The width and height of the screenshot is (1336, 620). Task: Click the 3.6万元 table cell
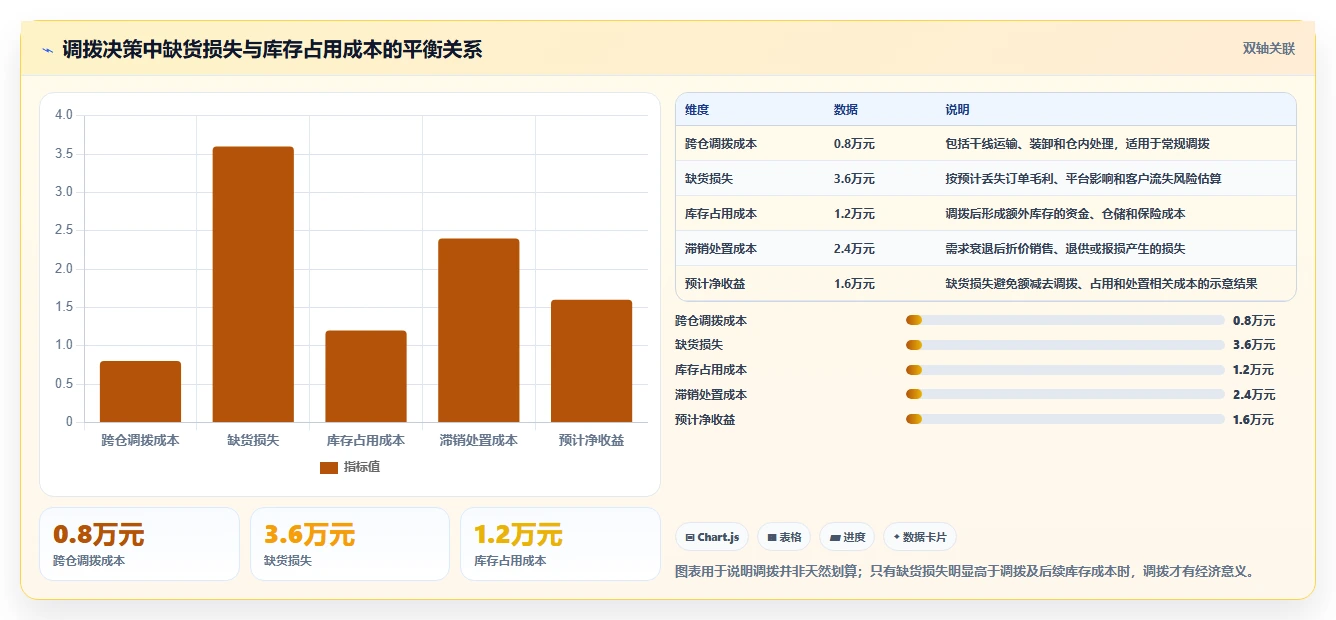[x=854, y=179]
